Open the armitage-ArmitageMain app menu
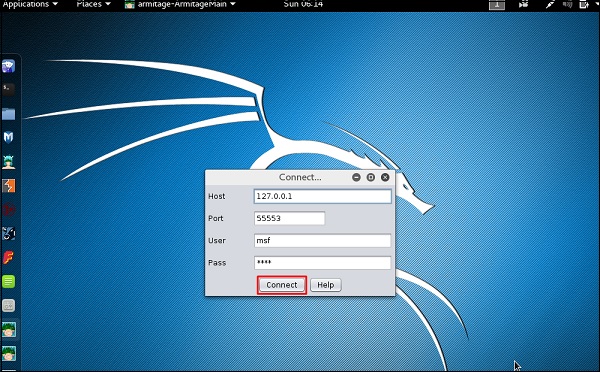 pos(180,4)
